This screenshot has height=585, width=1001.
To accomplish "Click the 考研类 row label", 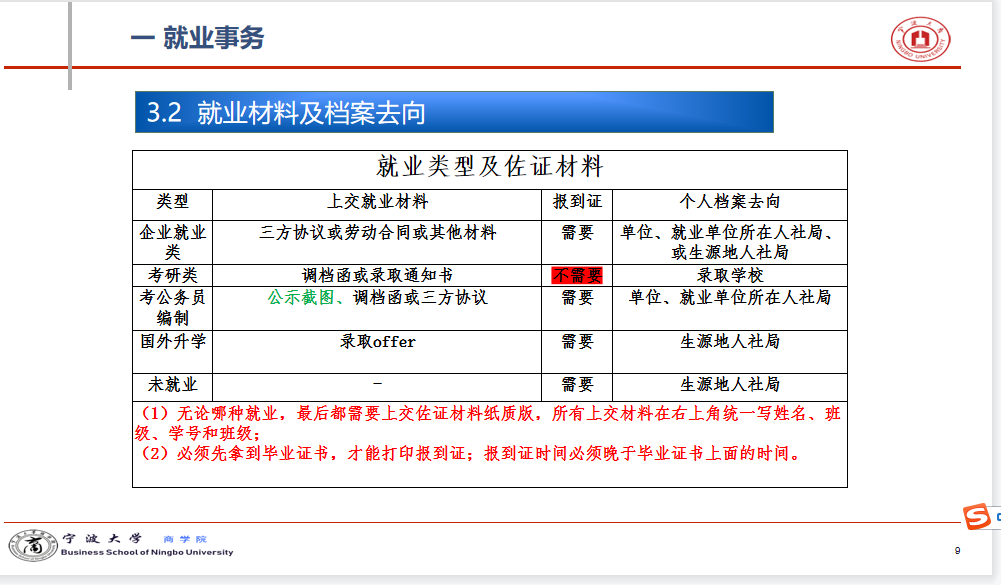I will [x=173, y=276].
